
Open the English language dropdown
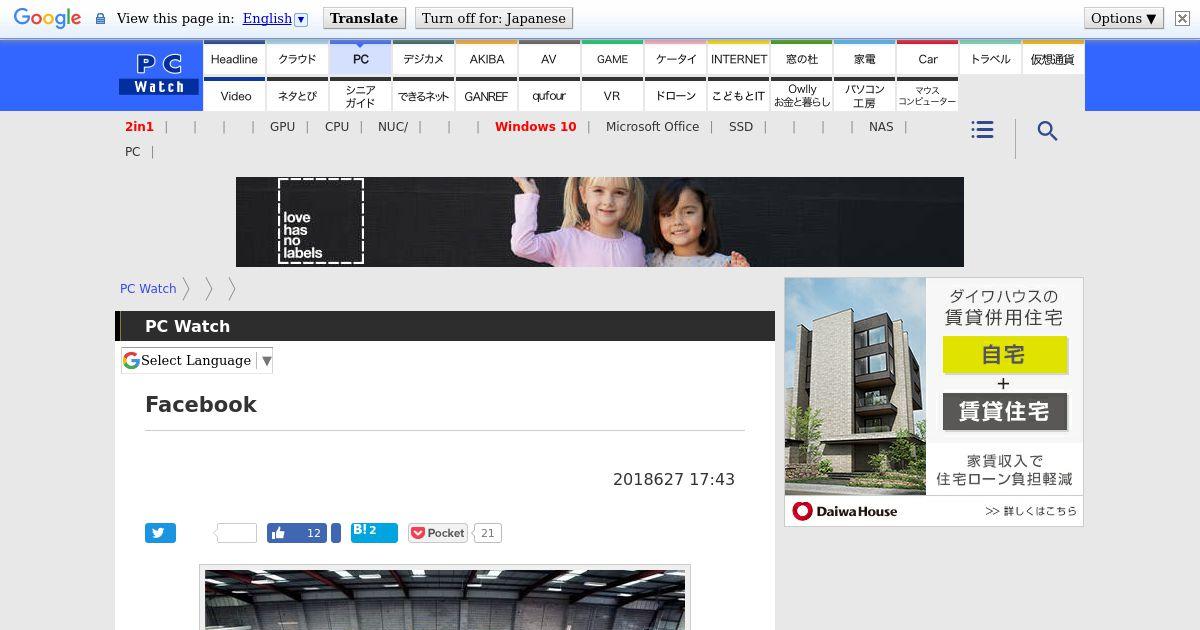point(274,18)
